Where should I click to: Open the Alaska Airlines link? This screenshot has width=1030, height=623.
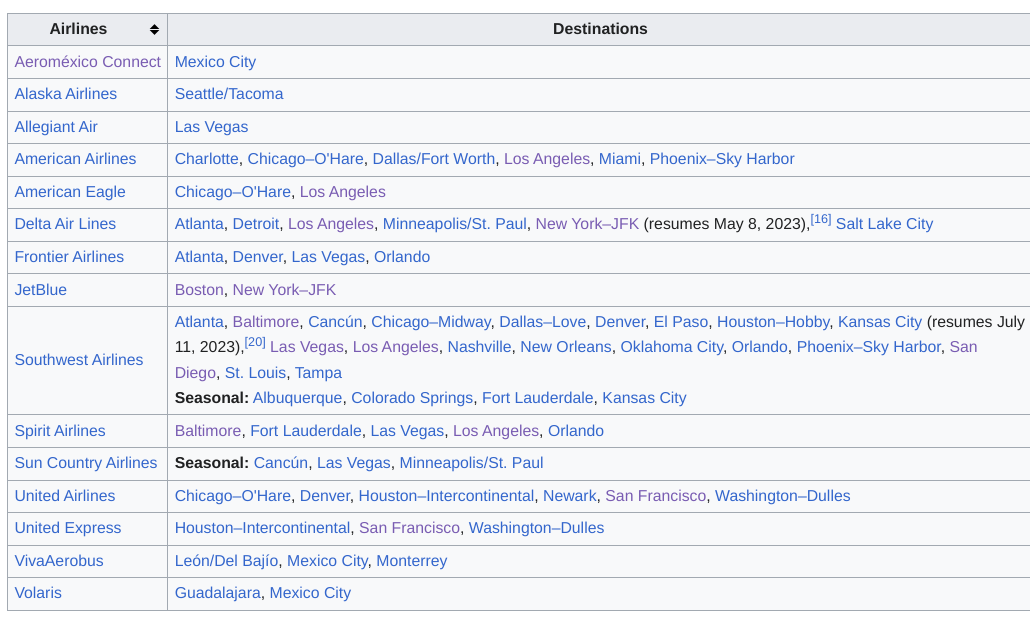point(66,94)
